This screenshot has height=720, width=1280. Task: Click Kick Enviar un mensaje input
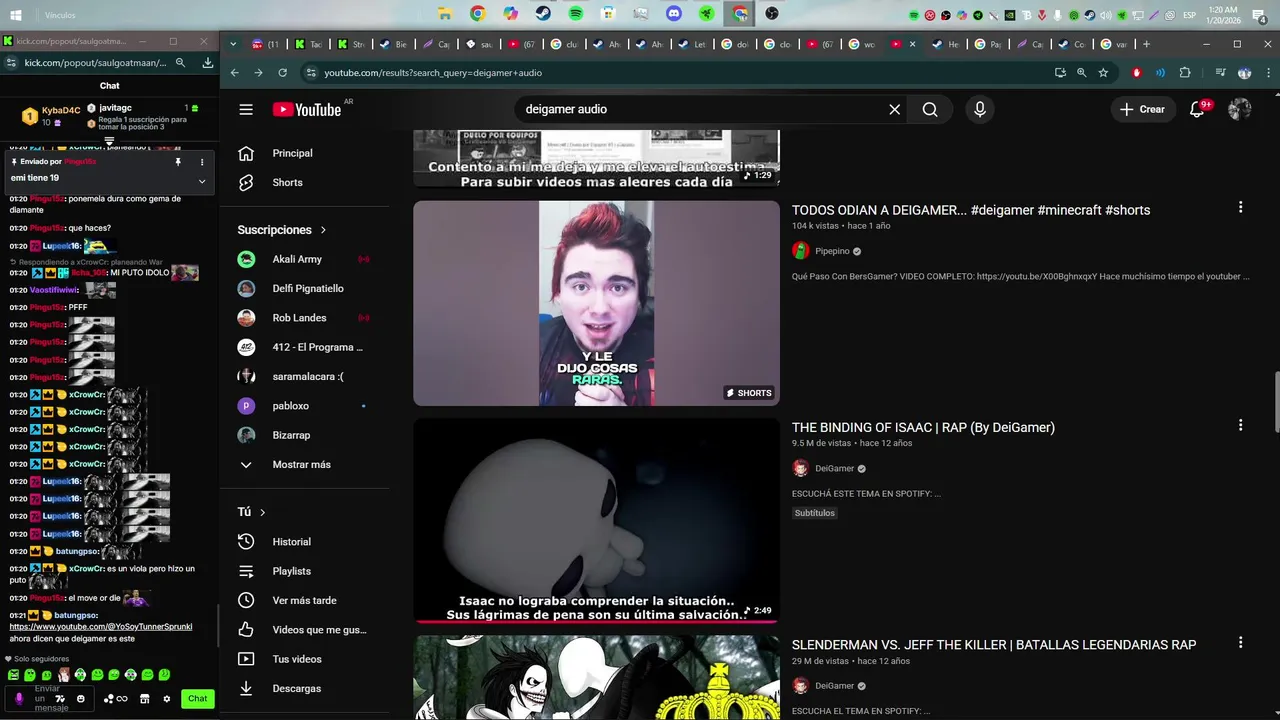[50, 699]
